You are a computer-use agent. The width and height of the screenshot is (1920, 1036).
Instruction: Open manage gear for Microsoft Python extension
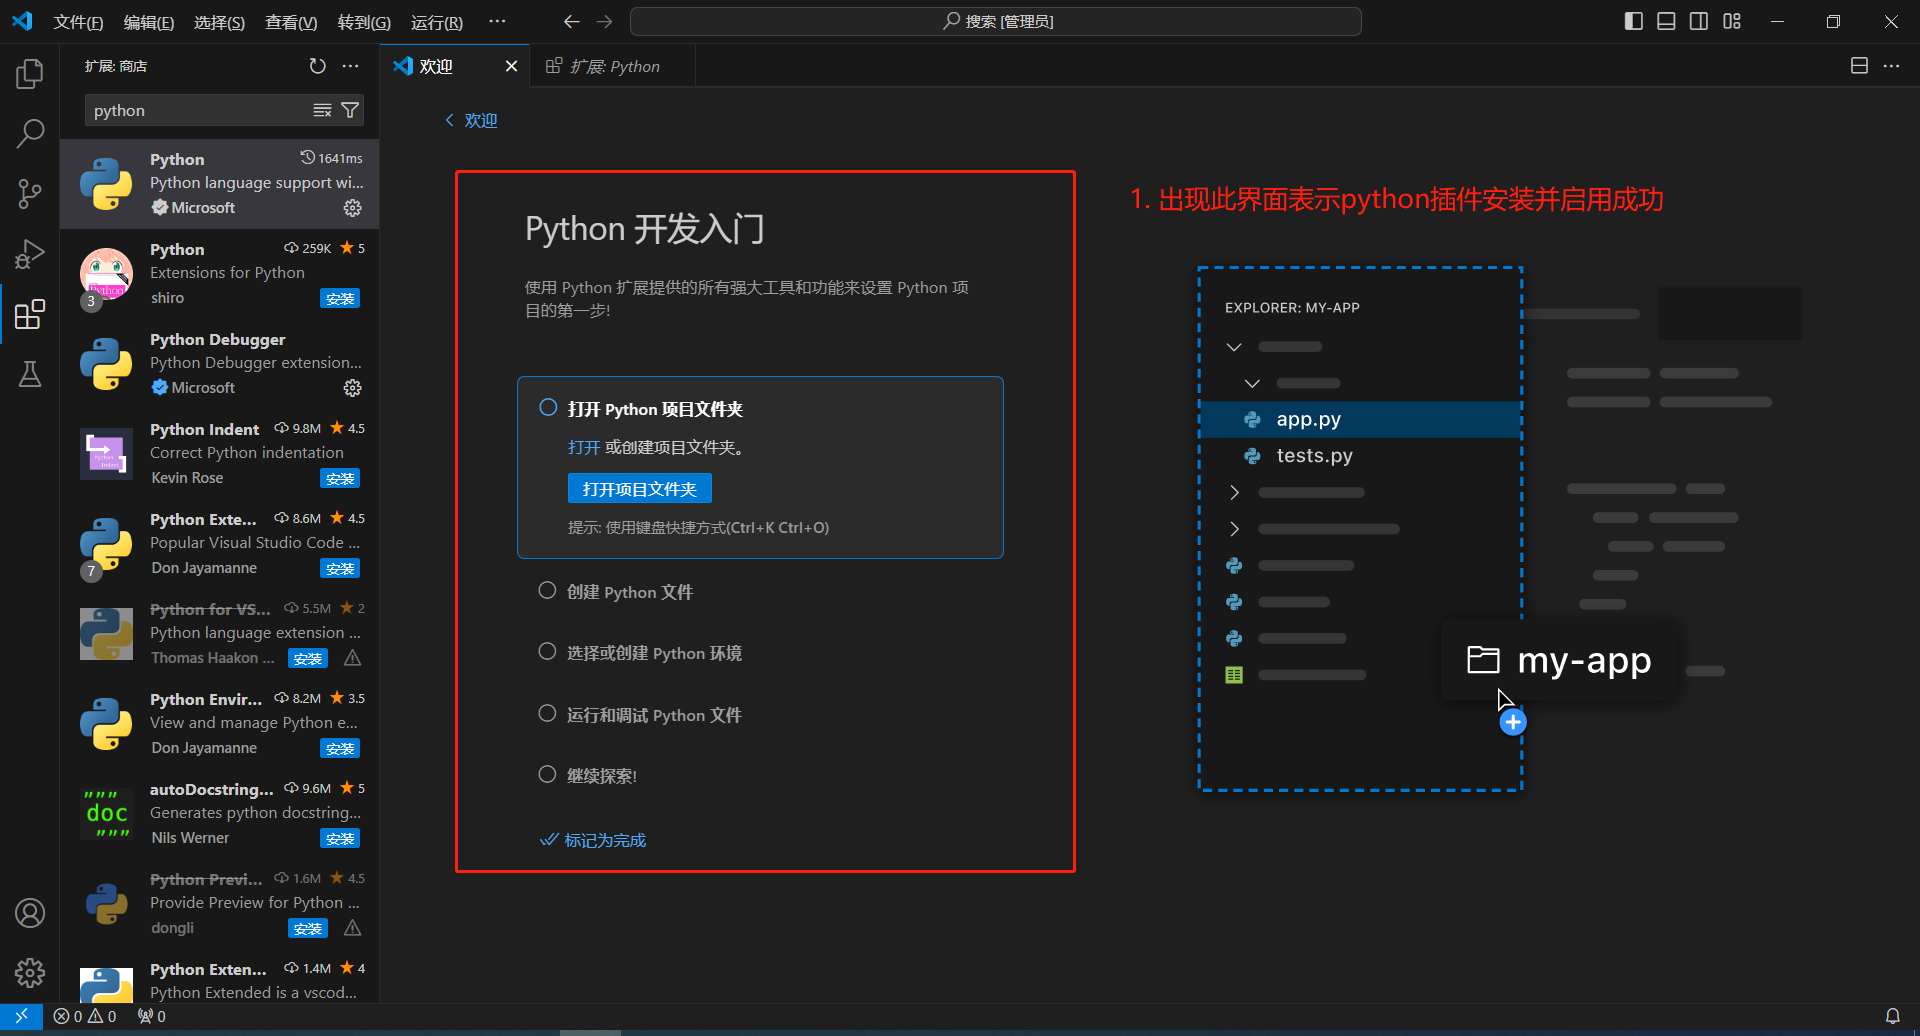pyautogui.click(x=352, y=208)
